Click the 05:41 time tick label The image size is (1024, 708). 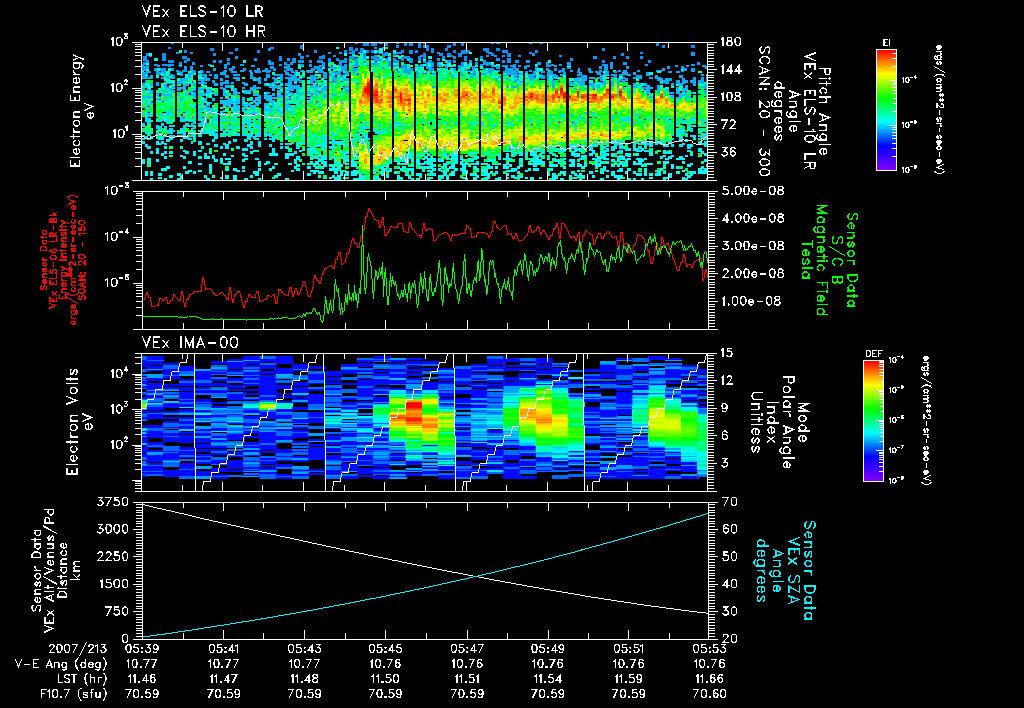click(223, 649)
